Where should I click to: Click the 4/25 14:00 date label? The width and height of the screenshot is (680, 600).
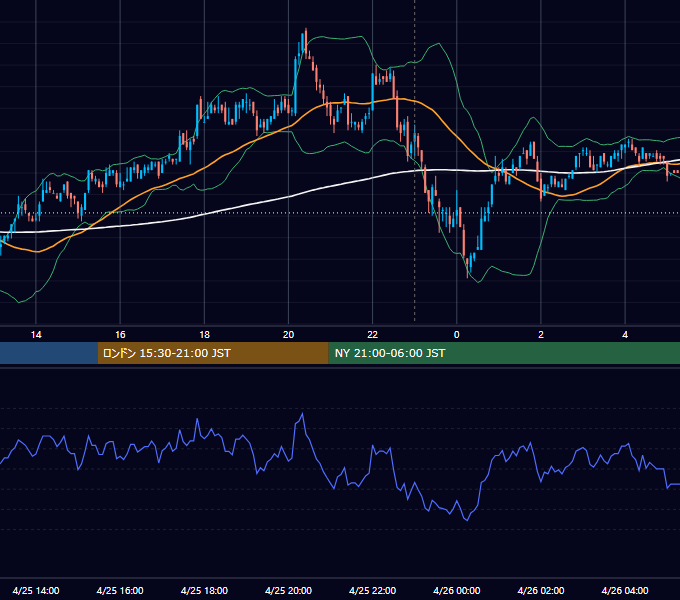point(36,590)
